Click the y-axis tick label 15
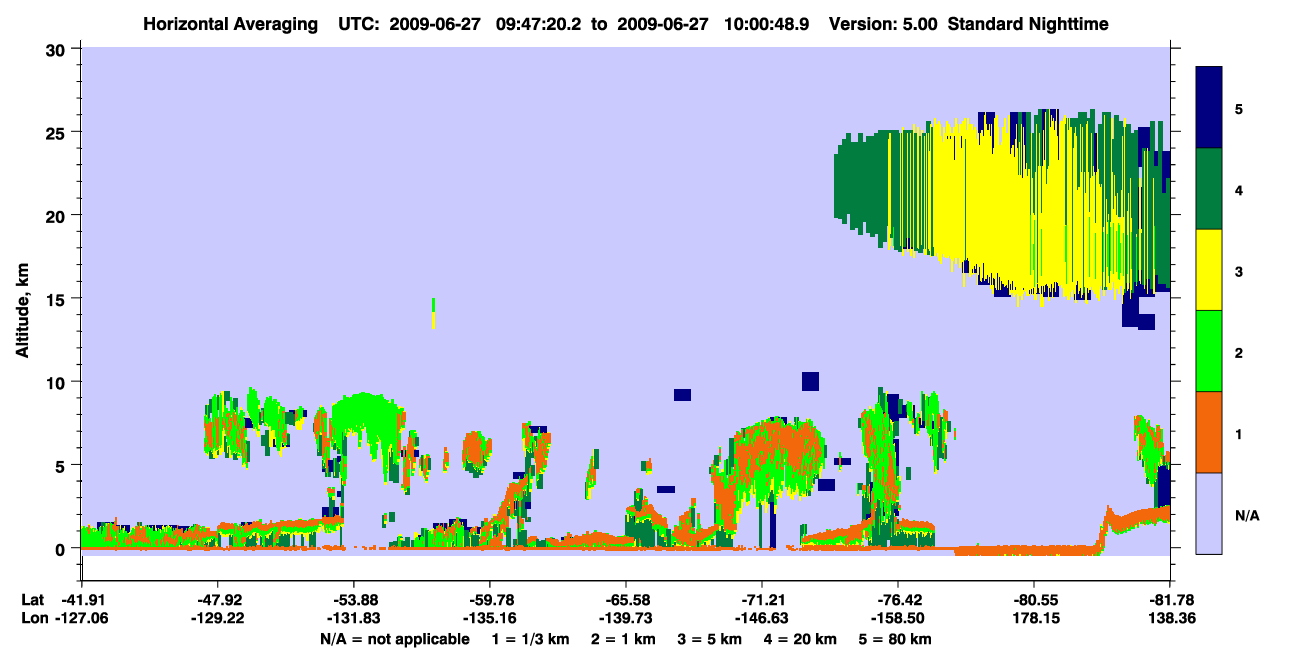The width and height of the screenshot is (1300, 667). (57, 299)
